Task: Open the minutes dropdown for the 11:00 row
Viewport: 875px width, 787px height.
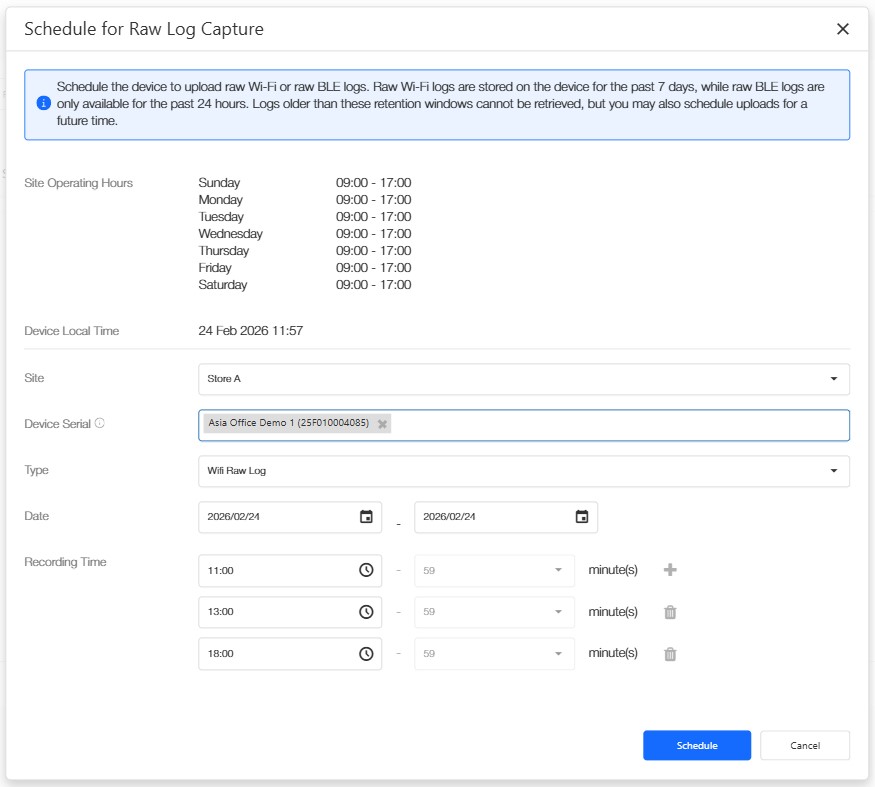Action: tap(494, 570)
